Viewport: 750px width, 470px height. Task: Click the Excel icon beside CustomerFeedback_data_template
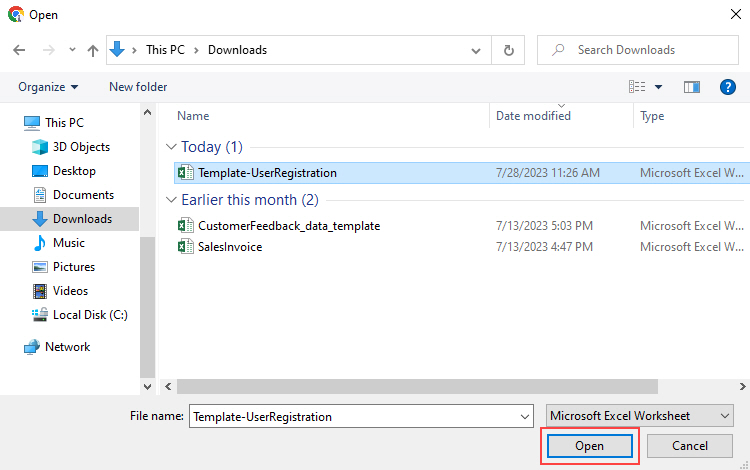tap(186, 226)
